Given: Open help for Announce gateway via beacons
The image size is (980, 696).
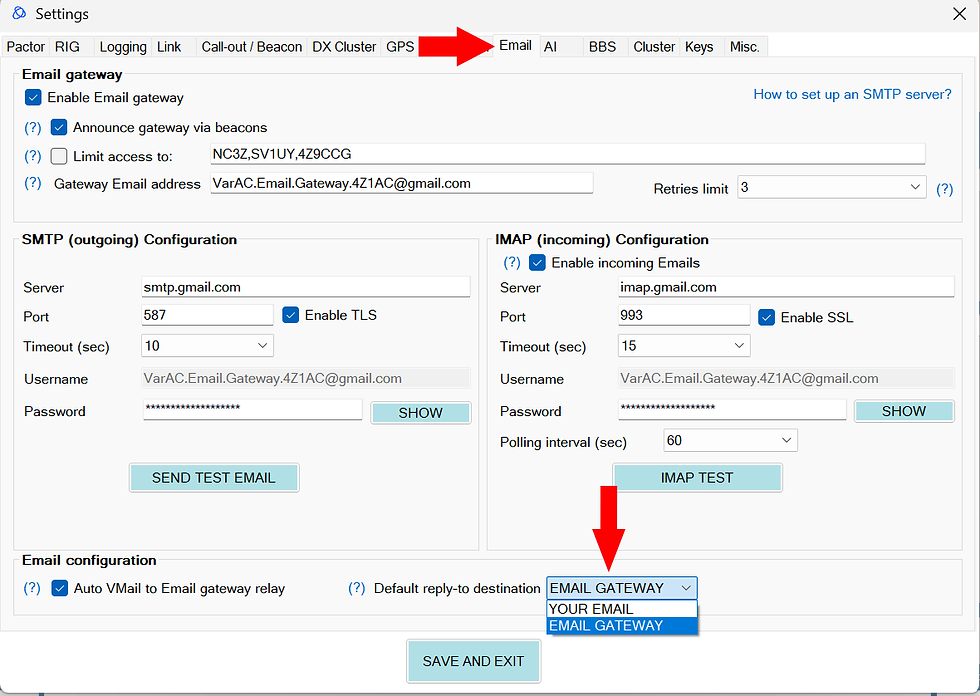Looking at the screenshot, I should pos(32,128).
